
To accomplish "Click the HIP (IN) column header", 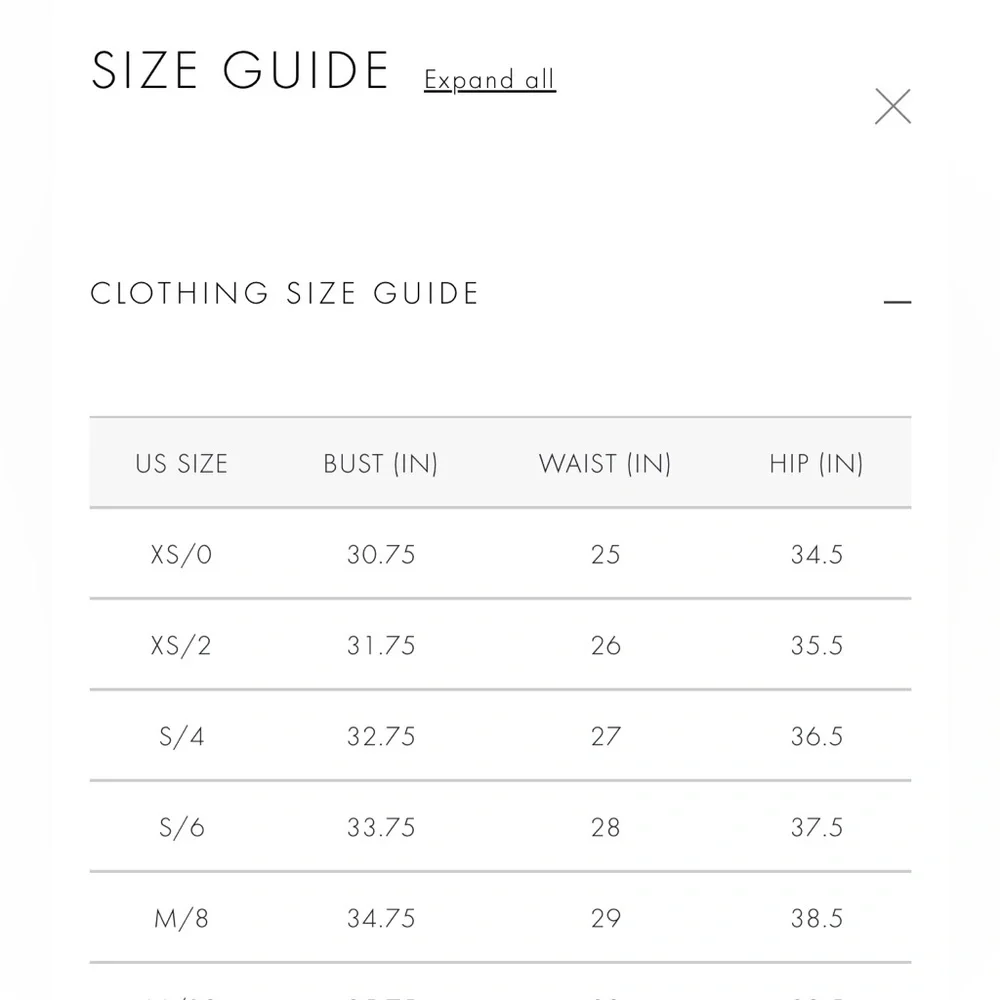I will [x=816, y=464].
